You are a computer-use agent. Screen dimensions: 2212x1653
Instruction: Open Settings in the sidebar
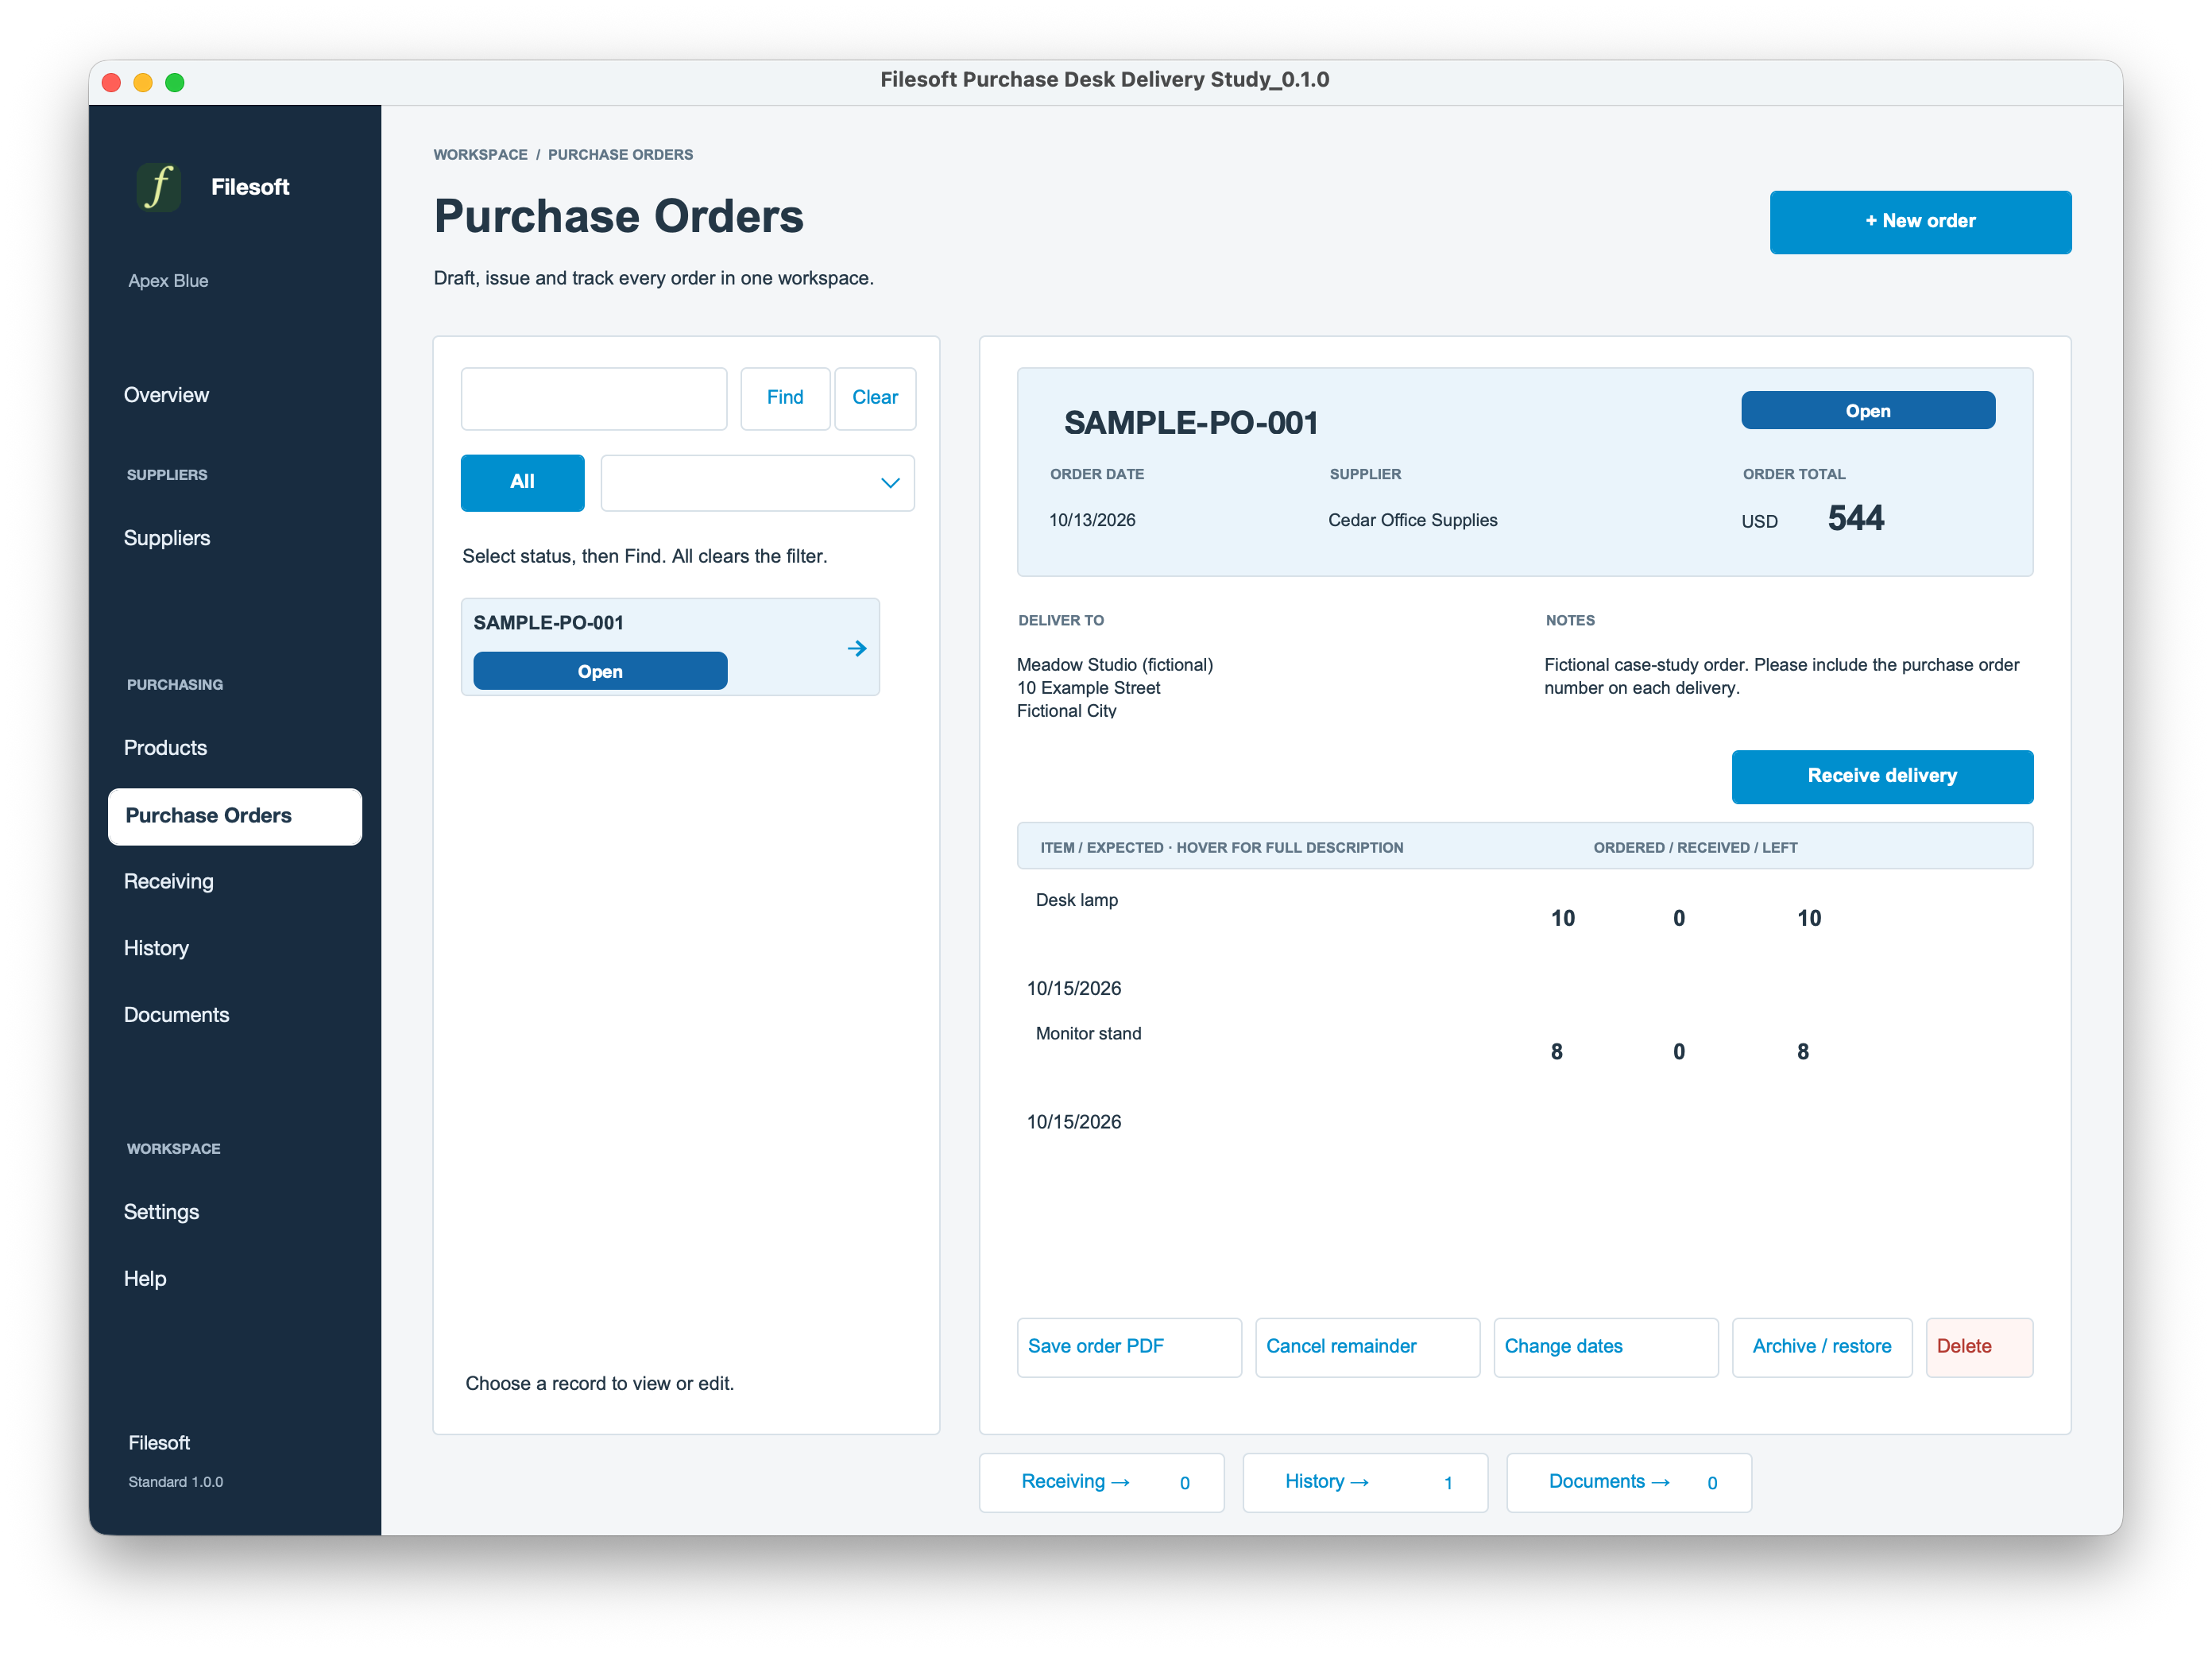pyautogui.click(x=161, y=1212)
